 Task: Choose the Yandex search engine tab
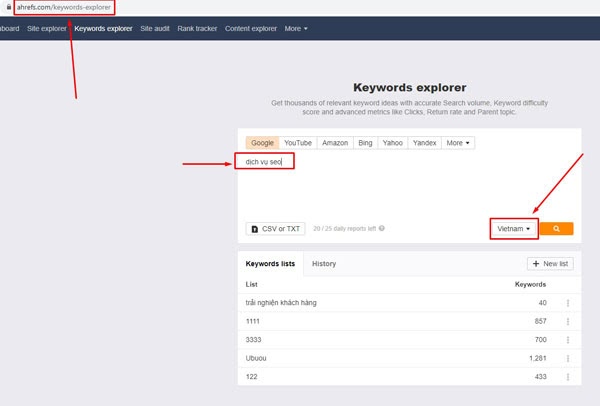pos(424,143)
